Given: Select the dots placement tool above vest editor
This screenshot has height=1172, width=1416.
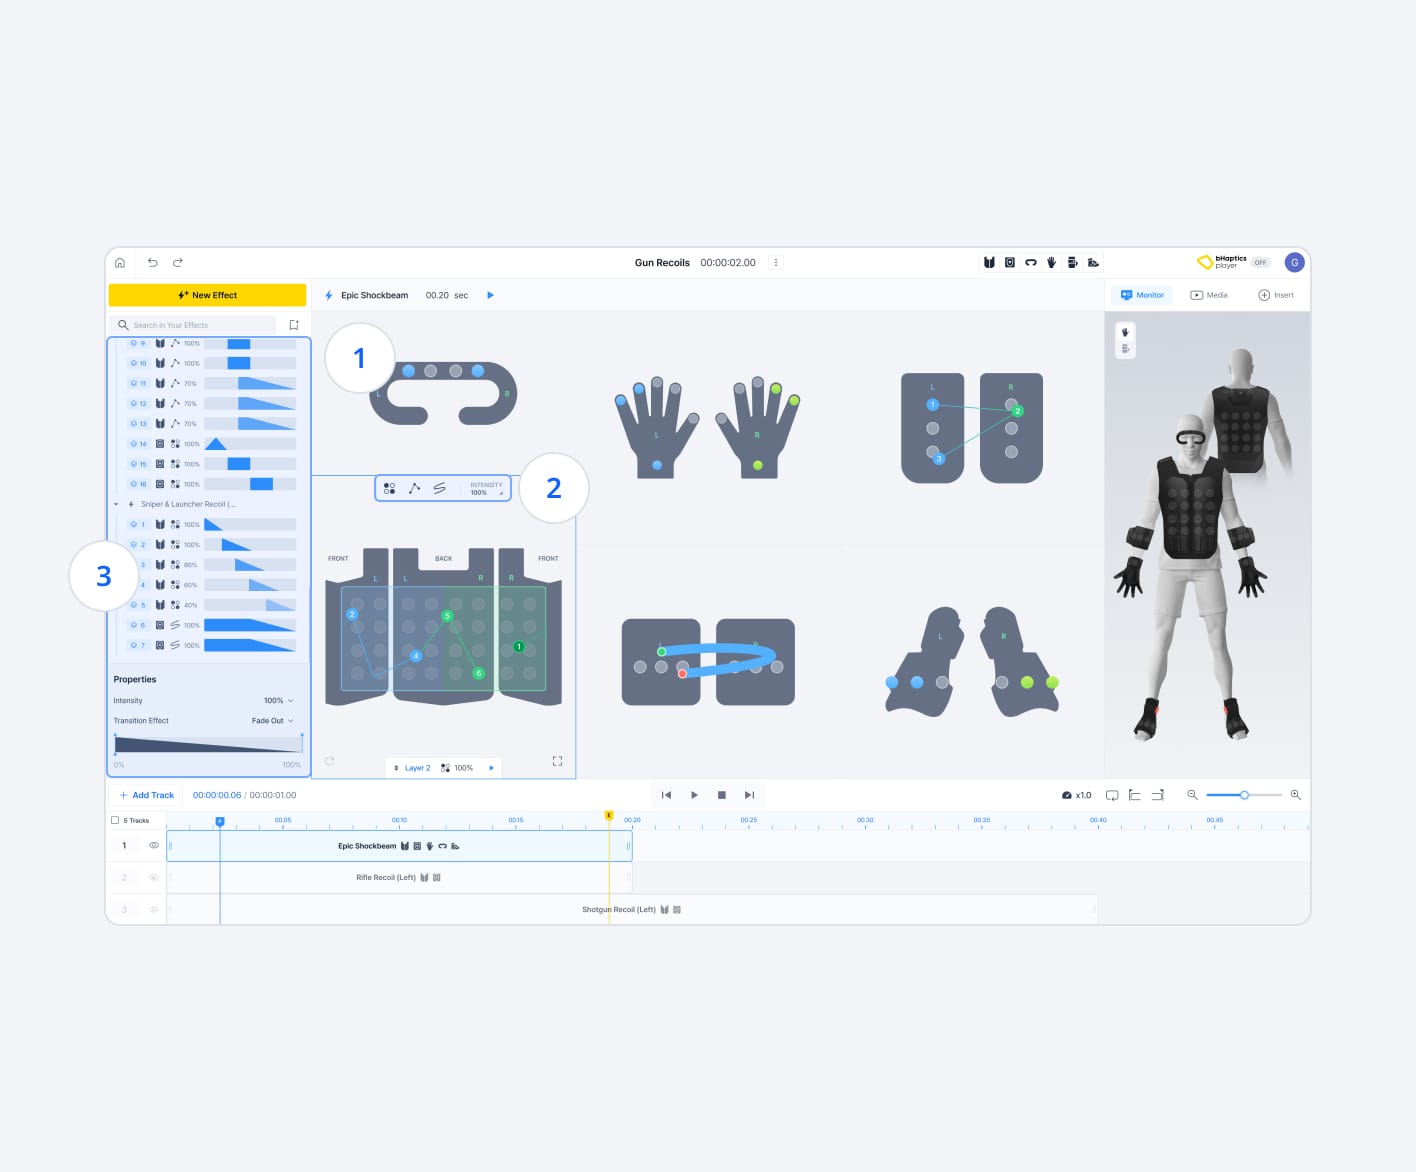Looking at the screenshot, I should pyautogui.click(x=389, y=488).
